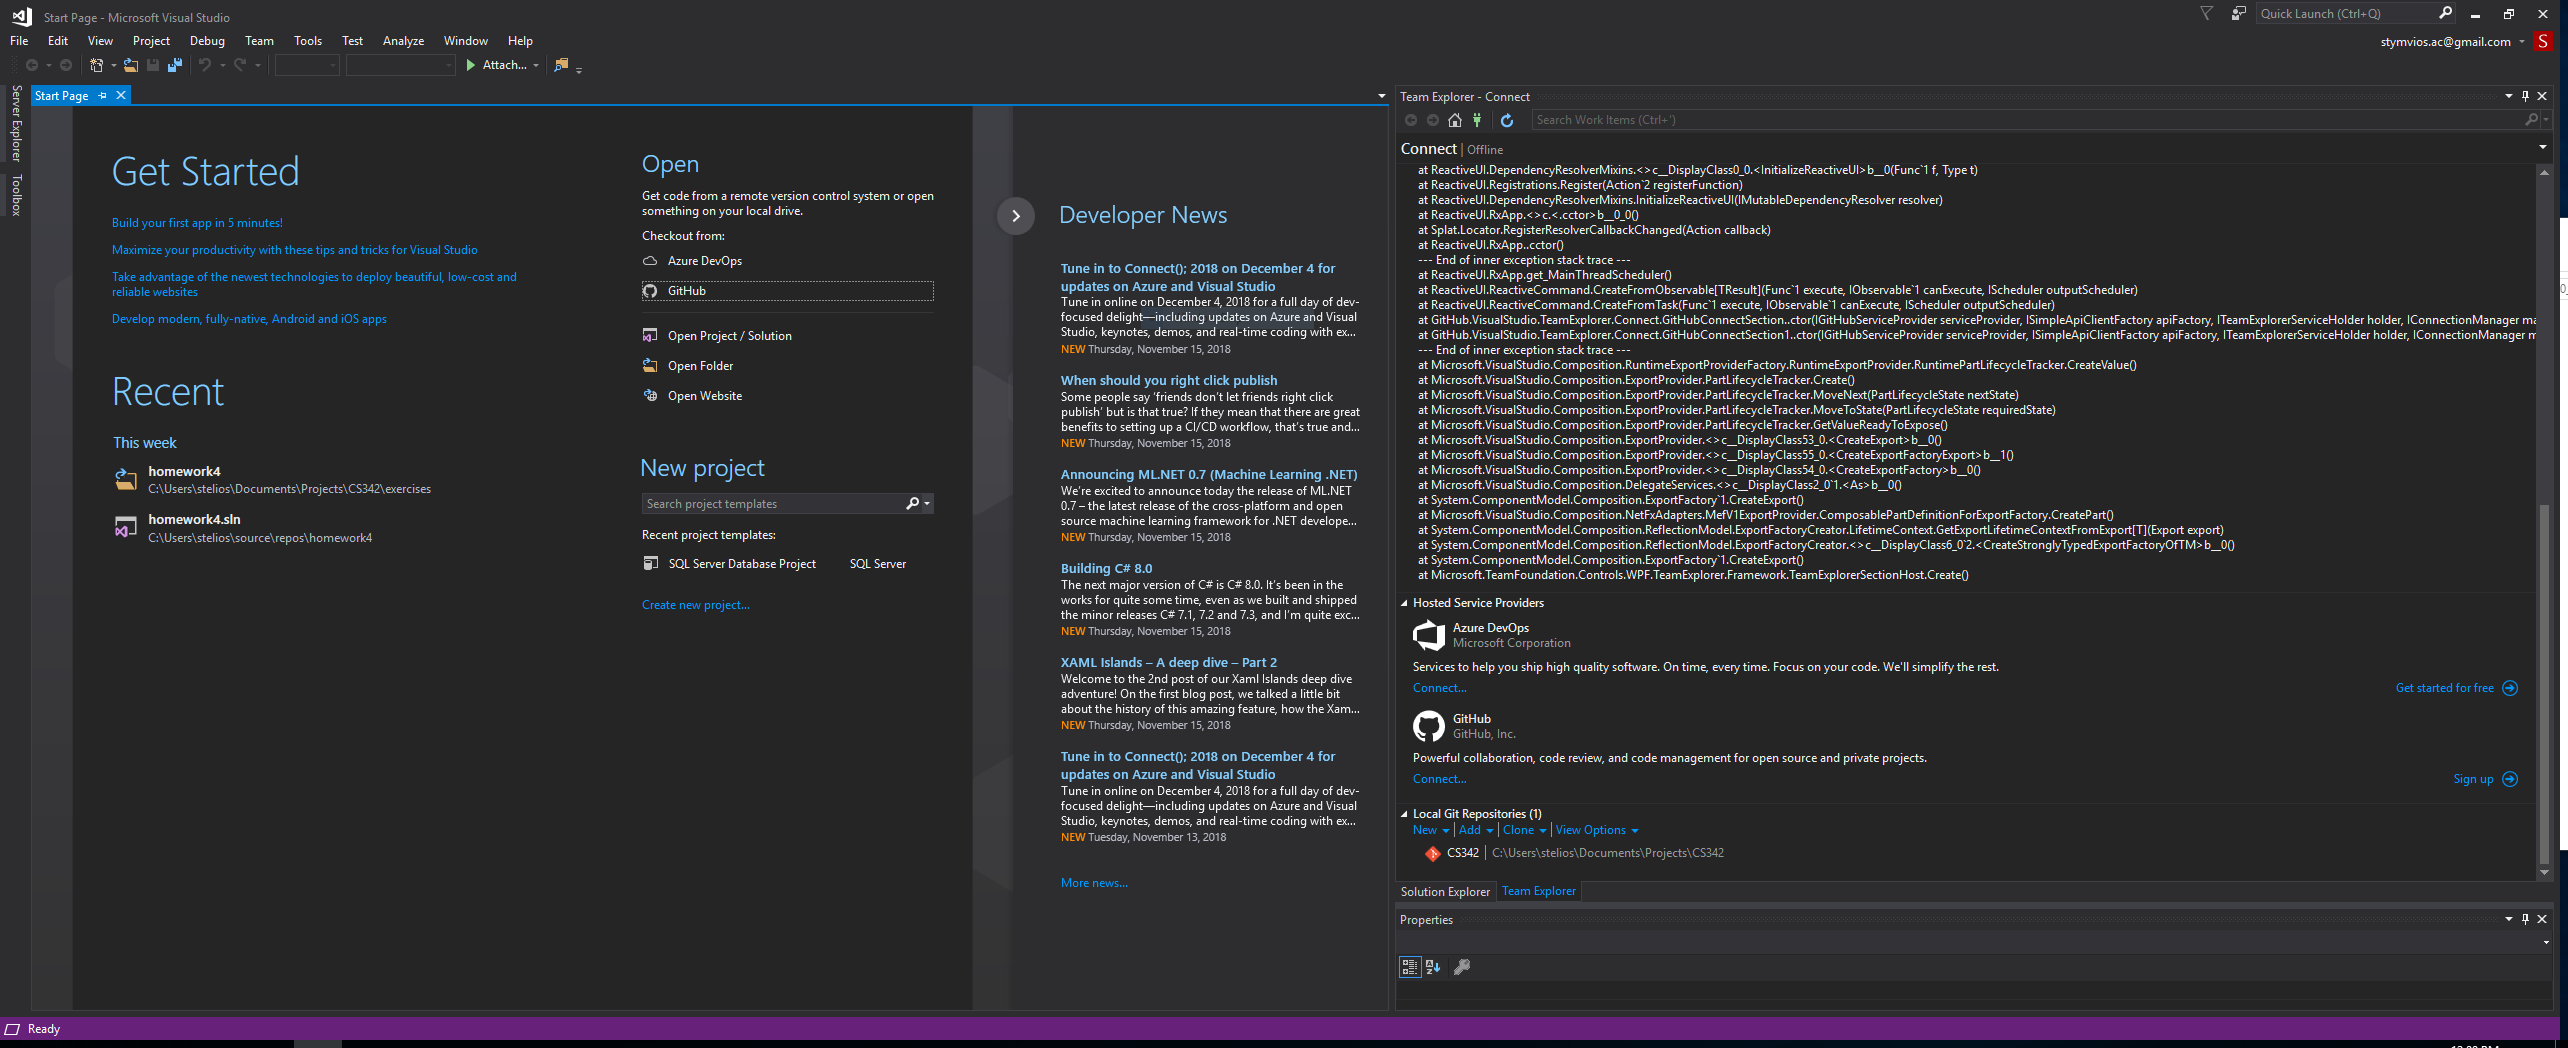Click Connect link under Azure DevOps provider
The image size is (2568, 1048).
[x=1439, y=688]
